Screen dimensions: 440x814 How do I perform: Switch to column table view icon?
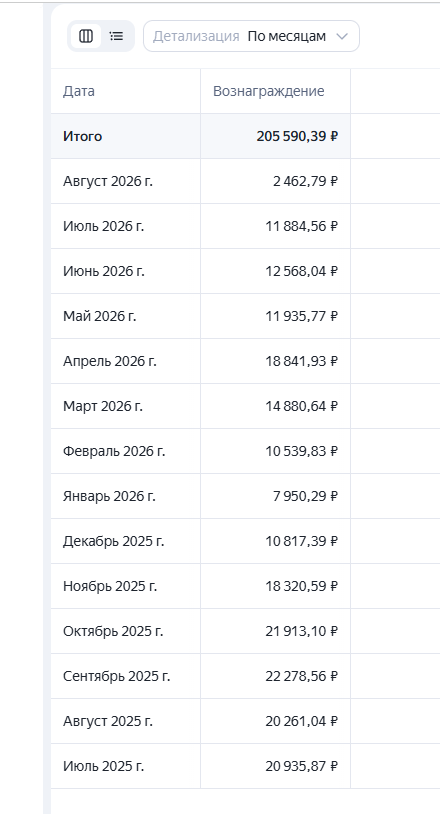[x=86, y=36]
